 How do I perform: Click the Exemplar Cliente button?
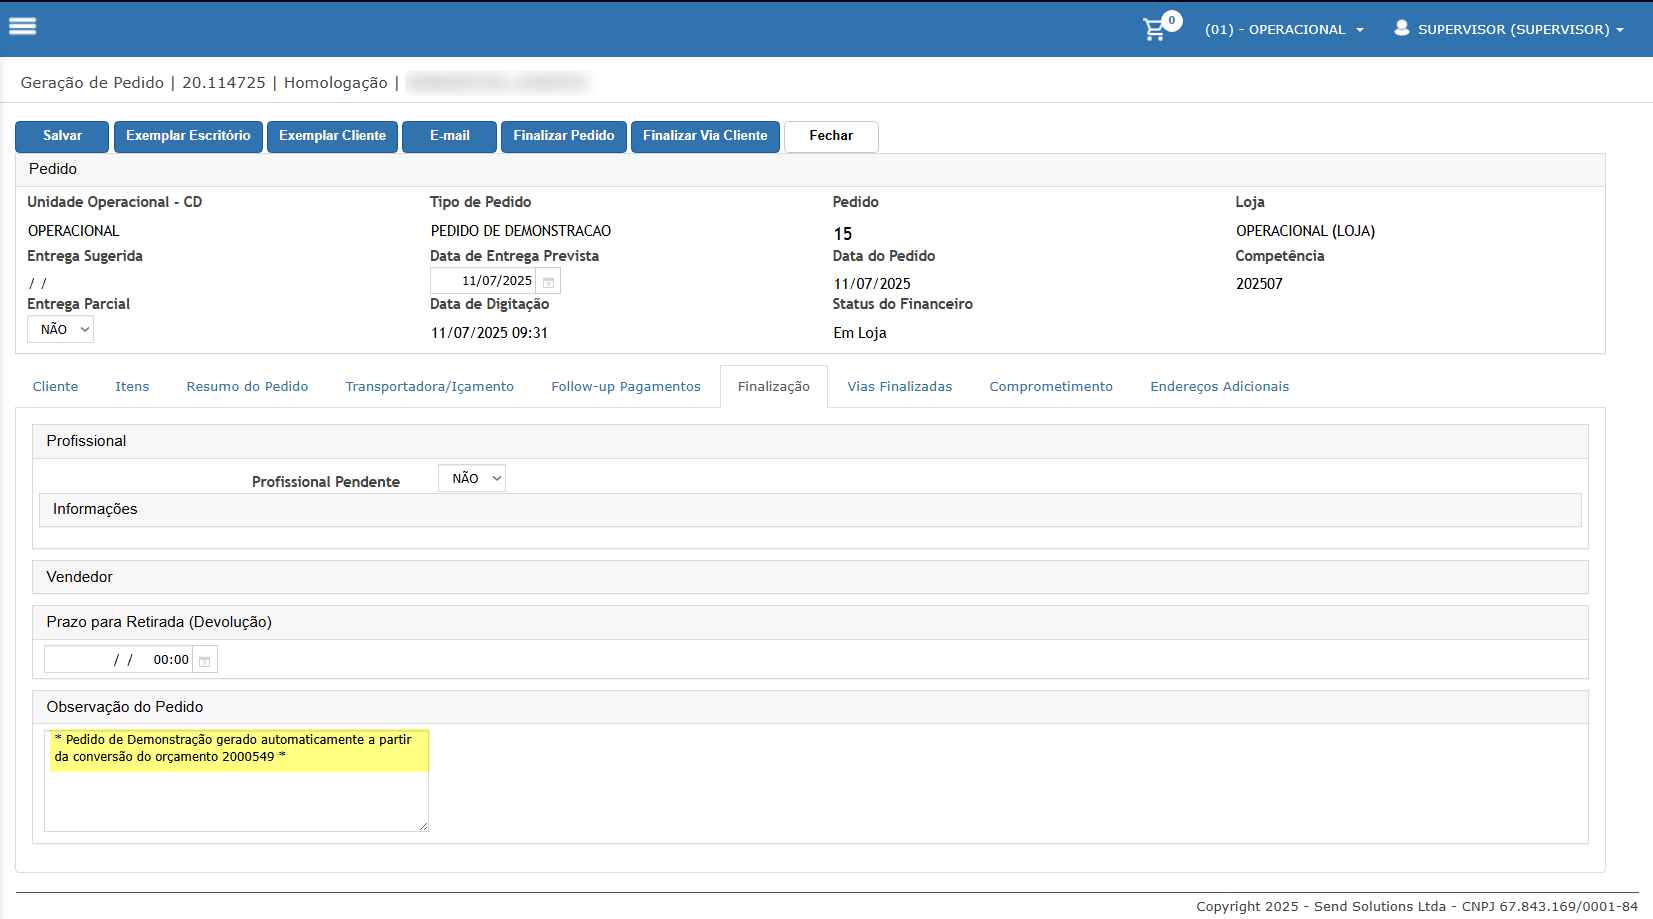332,136
